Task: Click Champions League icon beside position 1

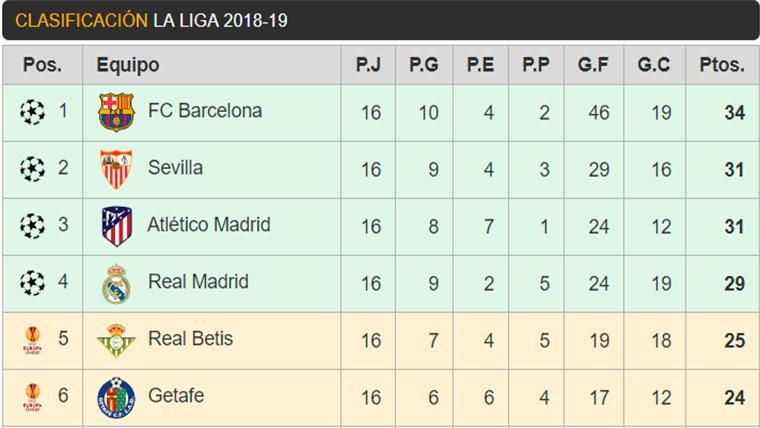Action: (32, 112)
